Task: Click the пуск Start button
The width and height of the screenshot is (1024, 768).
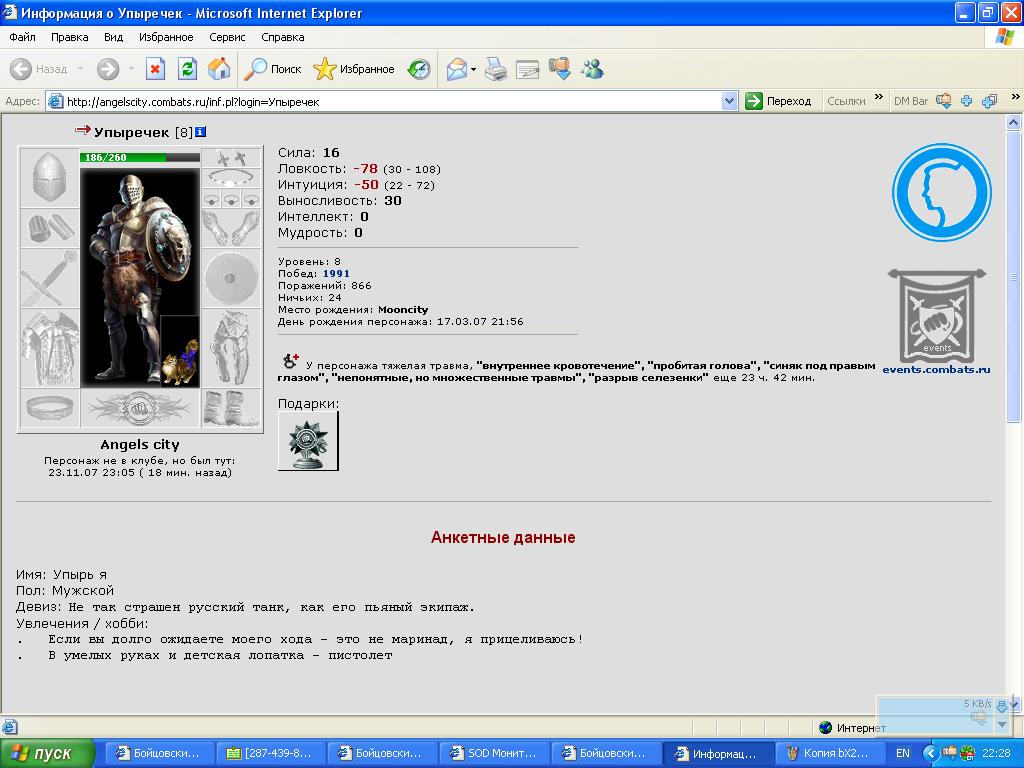Action: click(46, 753)
